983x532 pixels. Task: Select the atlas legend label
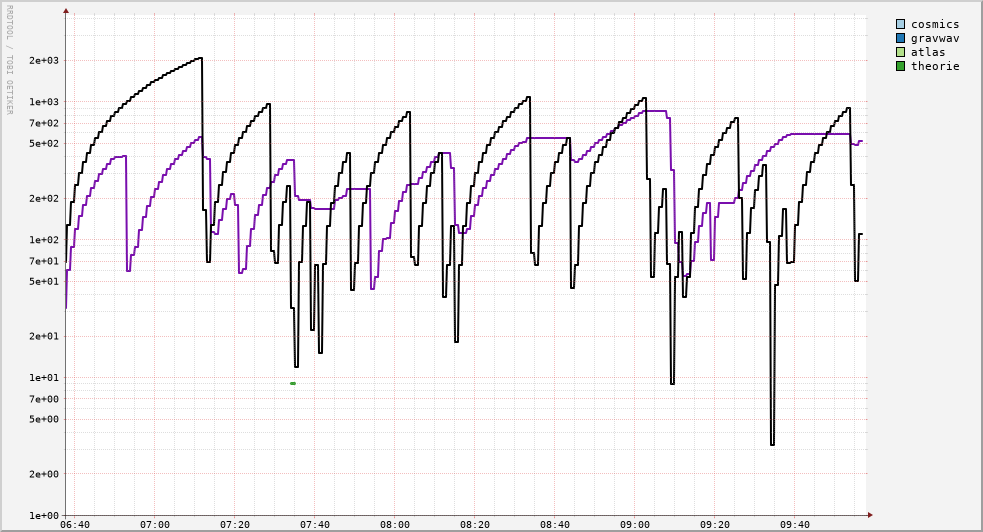(x=927, y=53)
